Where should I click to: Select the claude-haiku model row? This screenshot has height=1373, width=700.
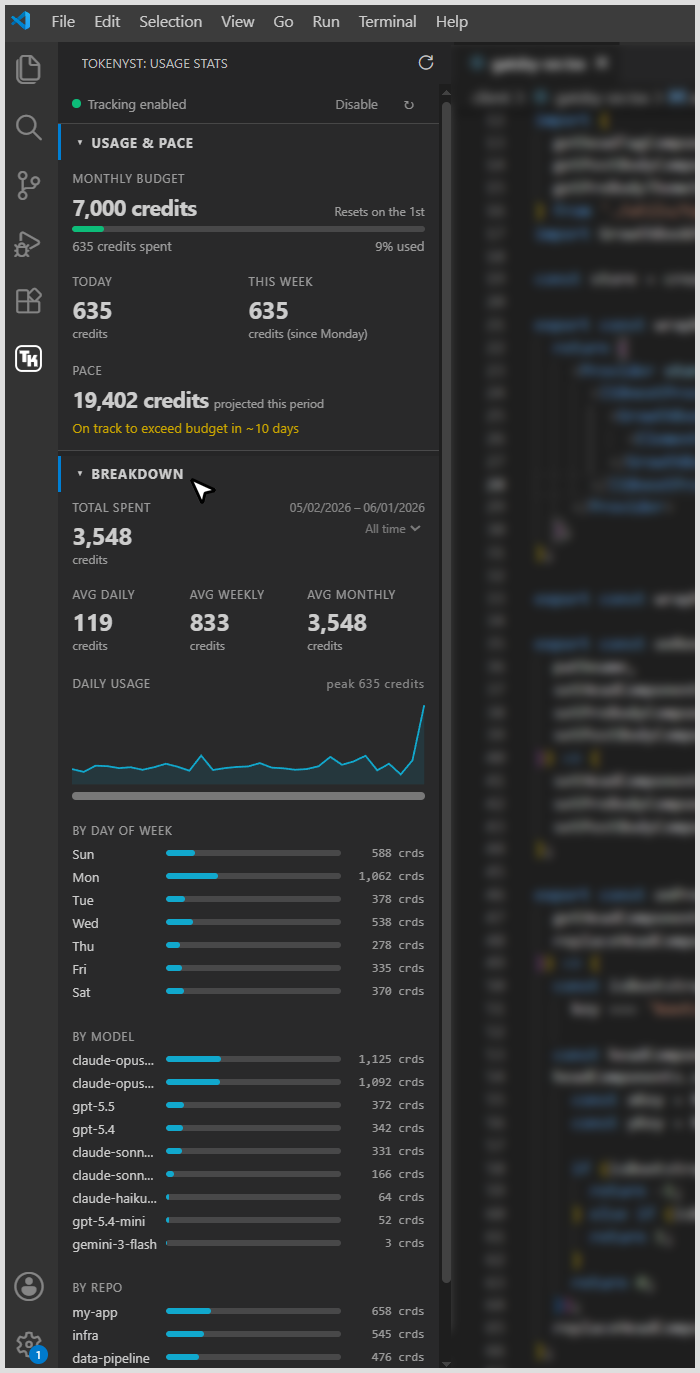click(248, 1197)
